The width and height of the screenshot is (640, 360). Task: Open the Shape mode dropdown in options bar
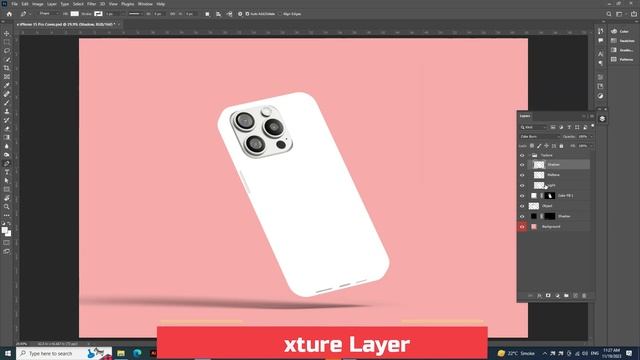pyautogui.click(x=49, y=14)
